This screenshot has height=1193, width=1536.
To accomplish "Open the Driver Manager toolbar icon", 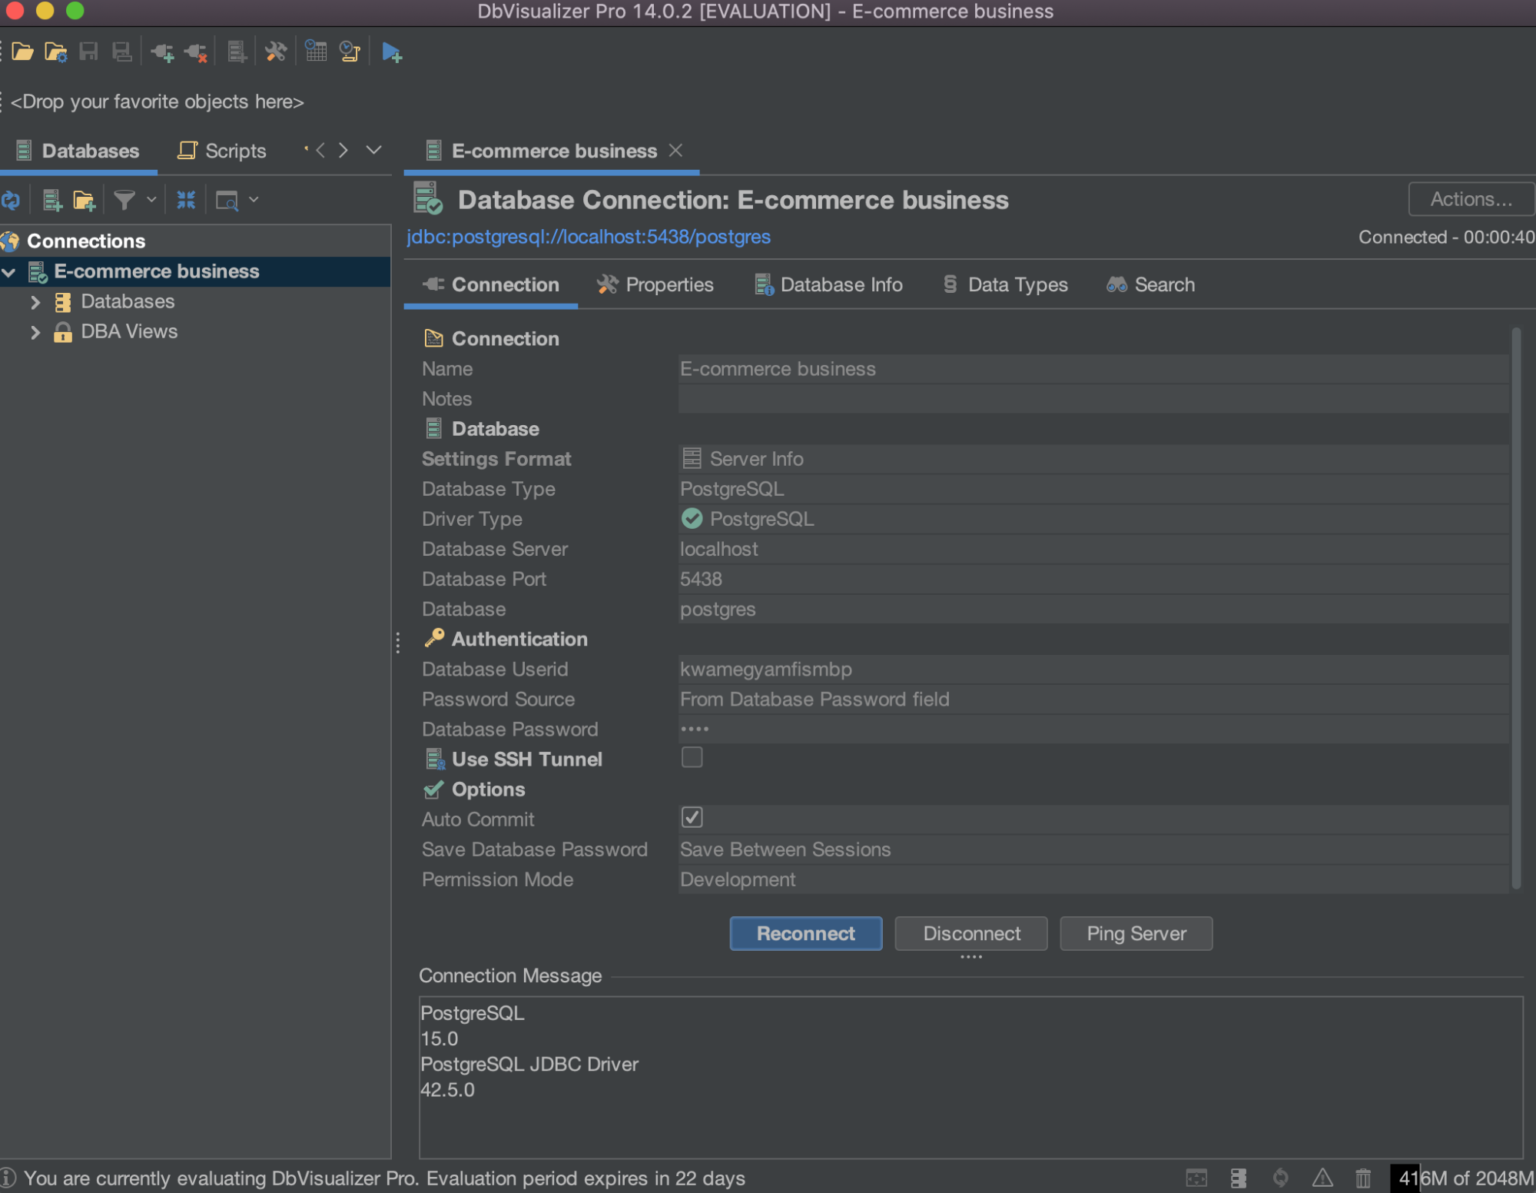I will coord(237,51).
